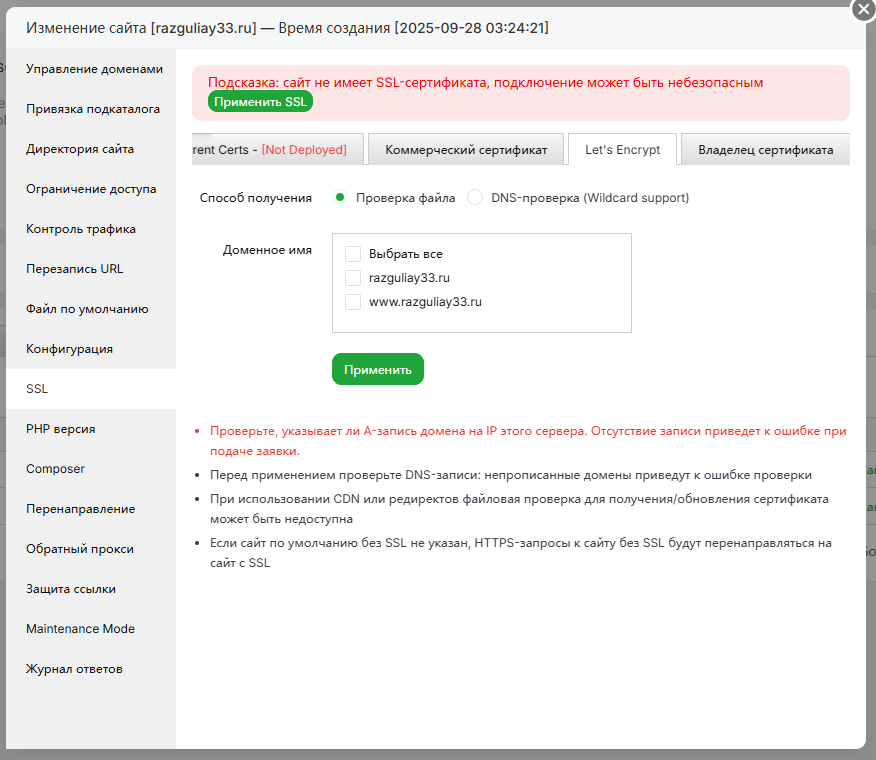Open 'Обратный прокси' section

80,549
